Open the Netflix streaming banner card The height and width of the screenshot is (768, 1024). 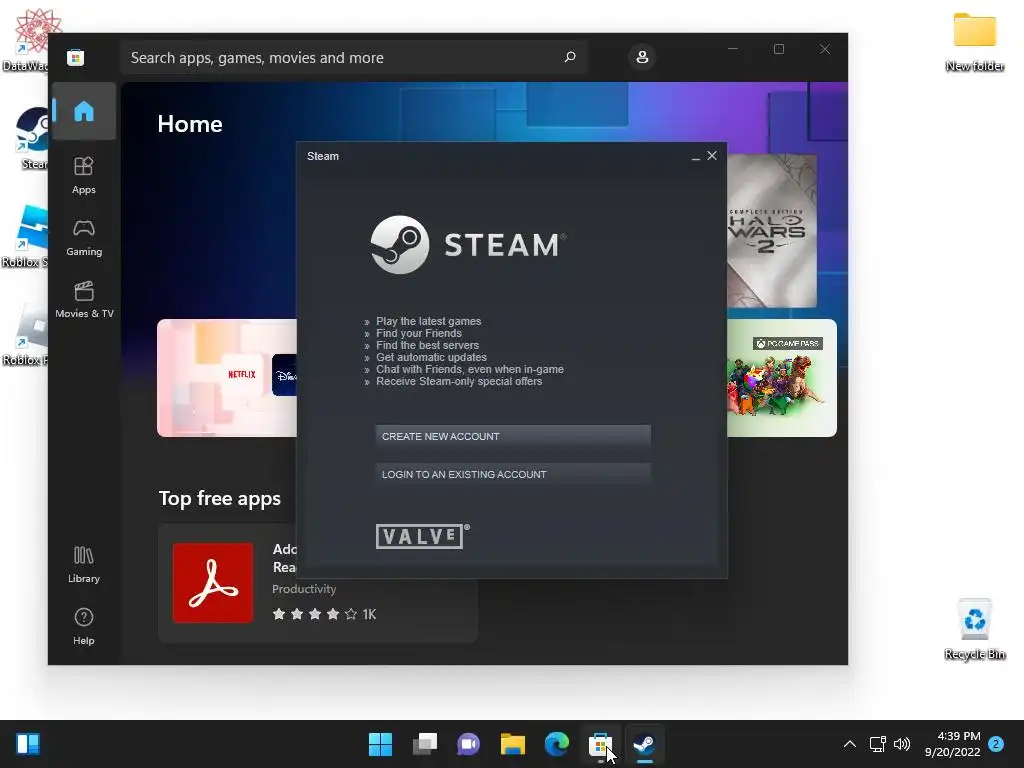[x=227, y=377]
